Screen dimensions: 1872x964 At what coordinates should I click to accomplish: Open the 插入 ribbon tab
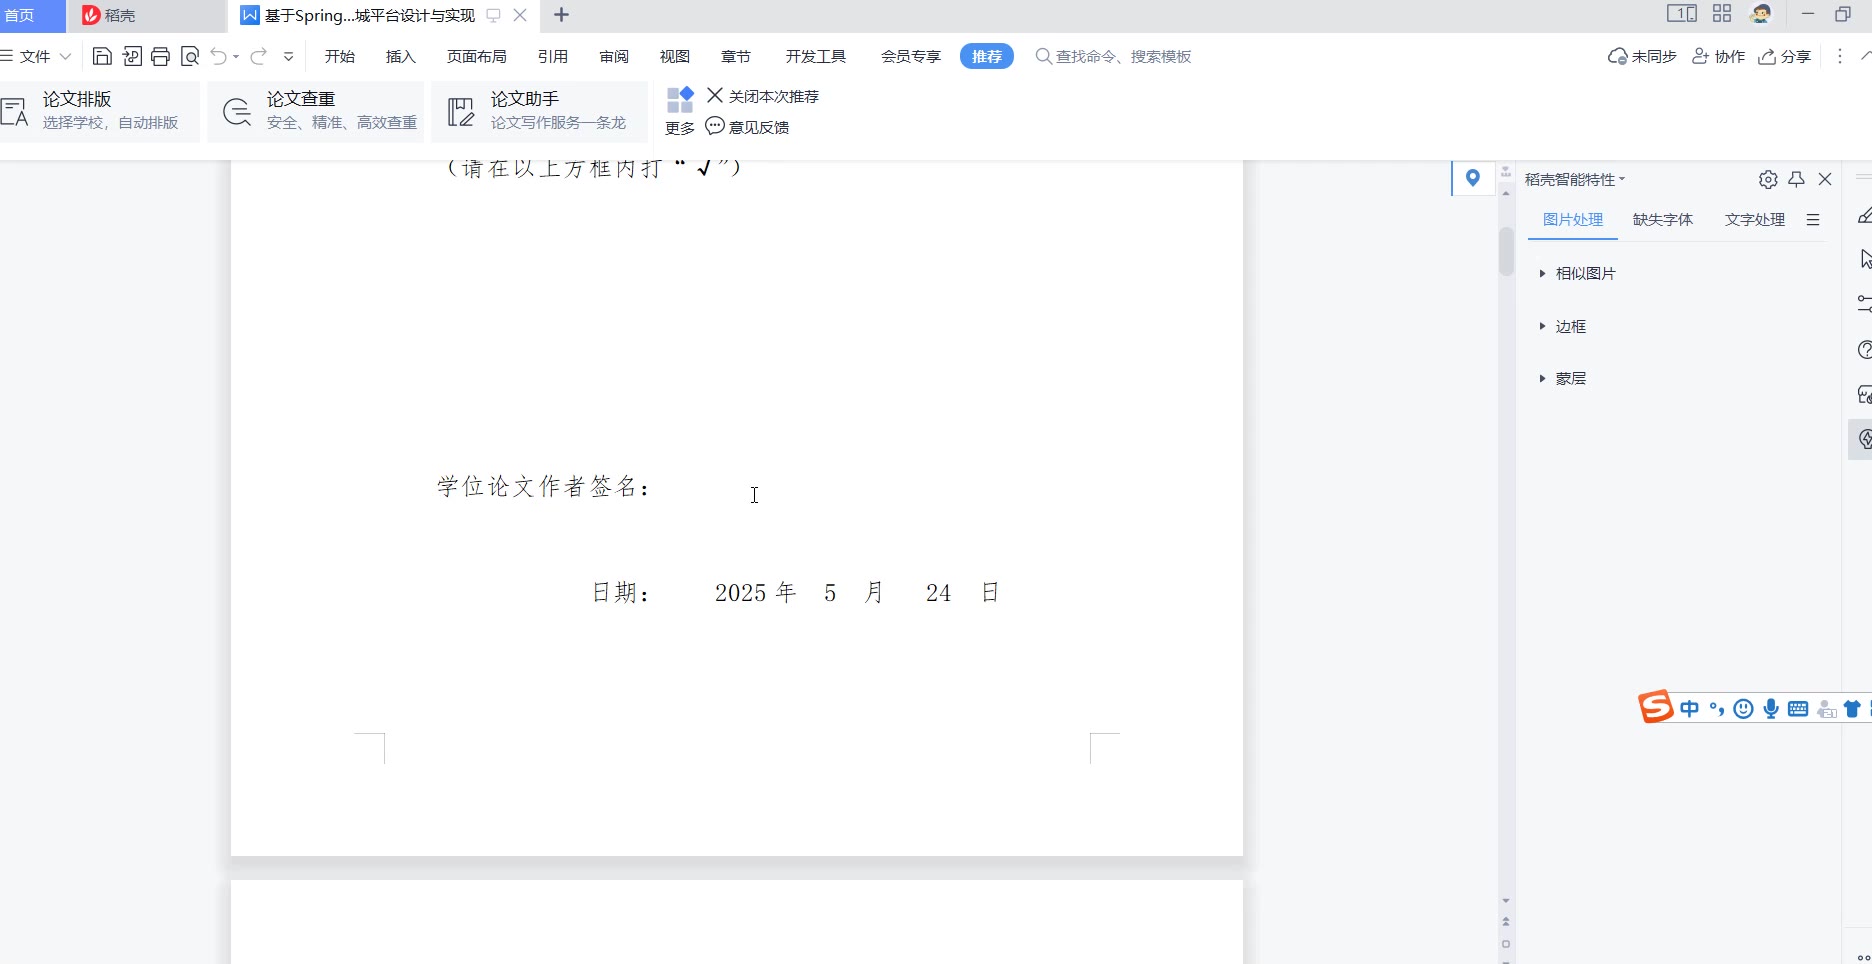[x=401, y=56]
